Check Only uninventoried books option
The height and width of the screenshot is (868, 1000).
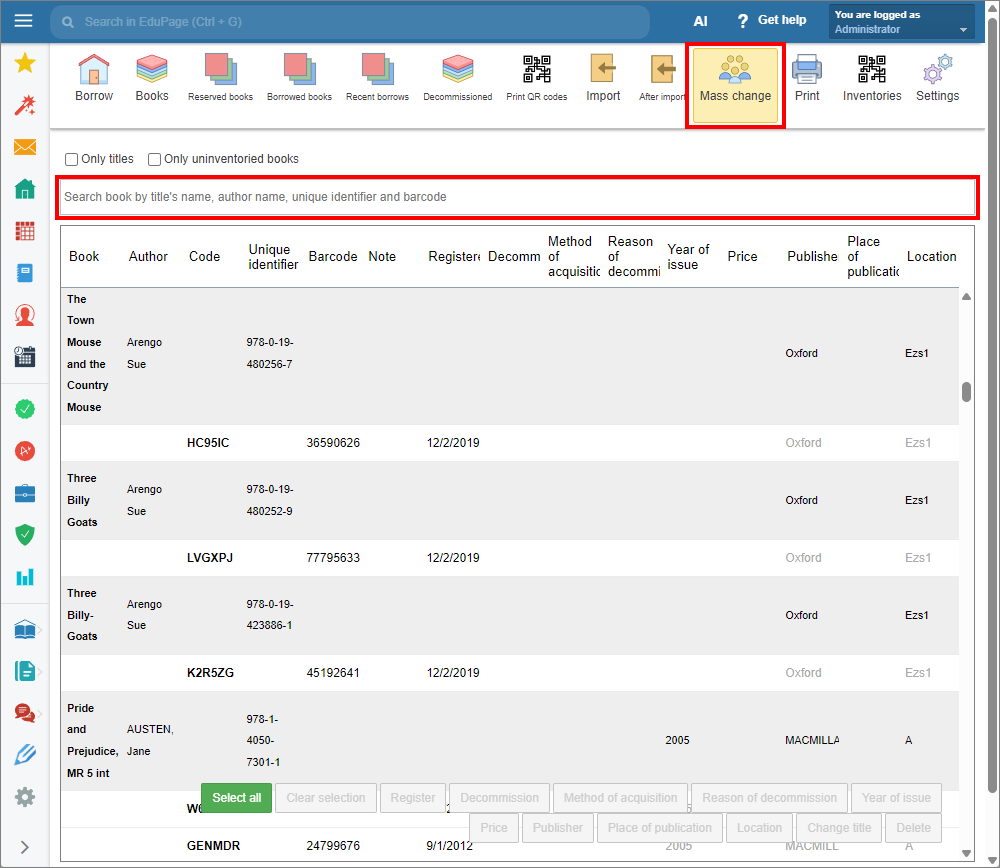click(x=155, y=159)
